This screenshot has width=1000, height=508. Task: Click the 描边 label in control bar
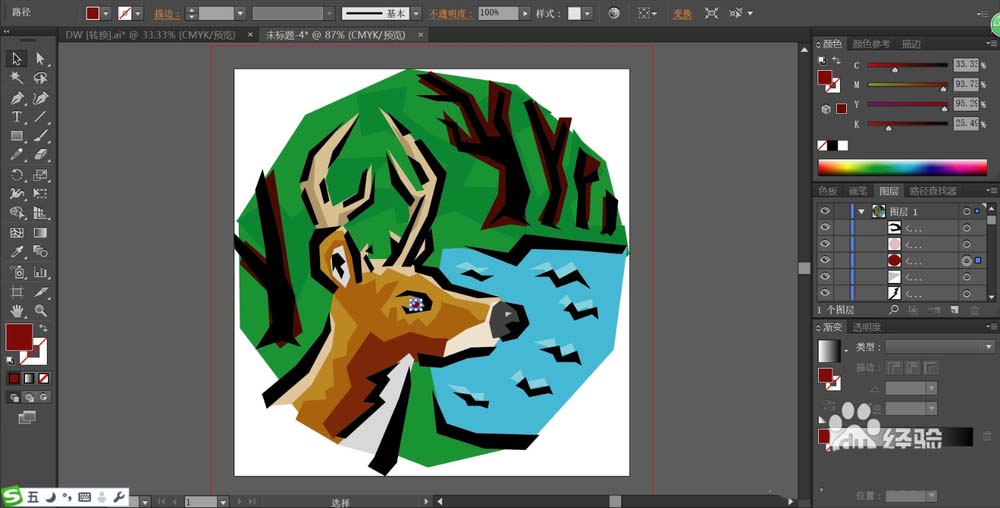click(165, 14)
